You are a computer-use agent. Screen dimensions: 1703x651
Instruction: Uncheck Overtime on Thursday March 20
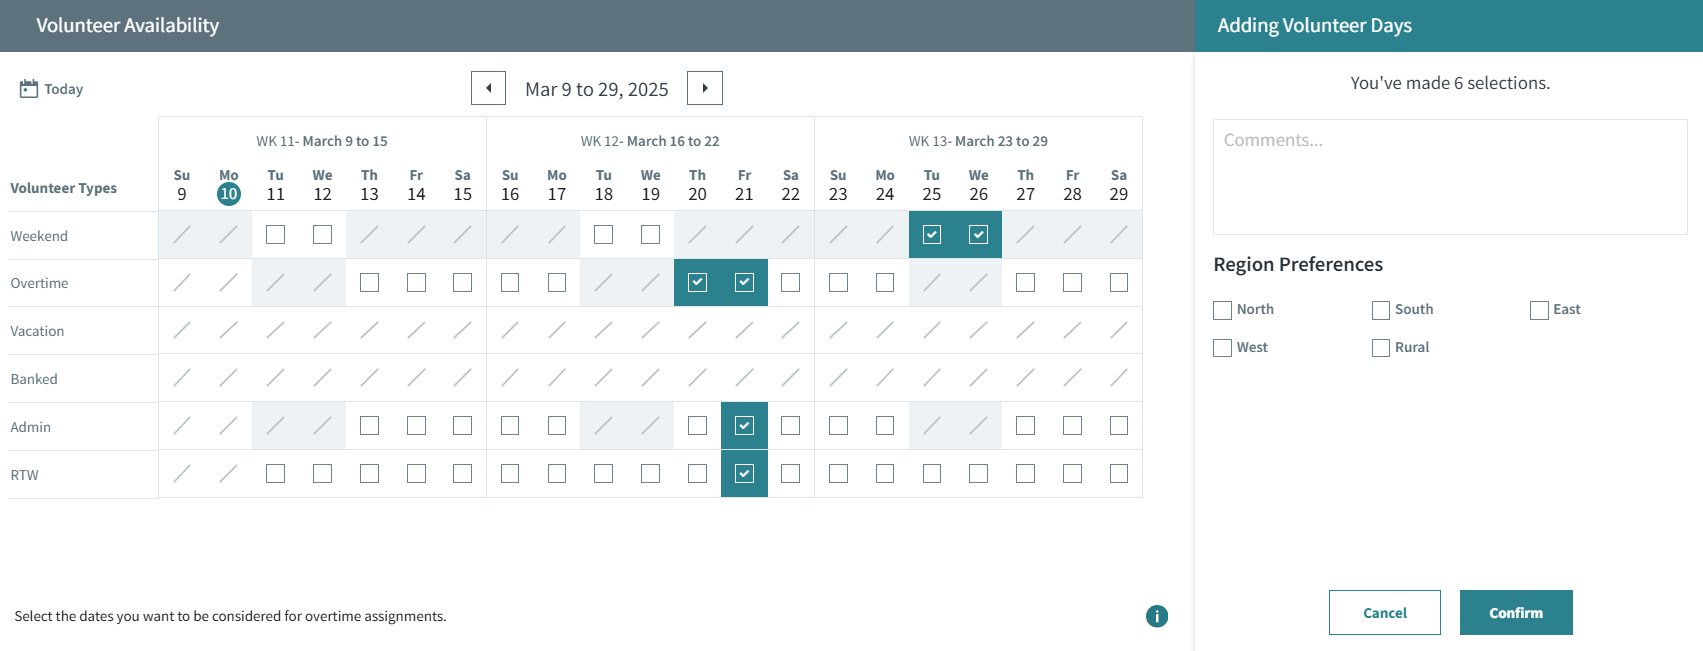point(698,283)
